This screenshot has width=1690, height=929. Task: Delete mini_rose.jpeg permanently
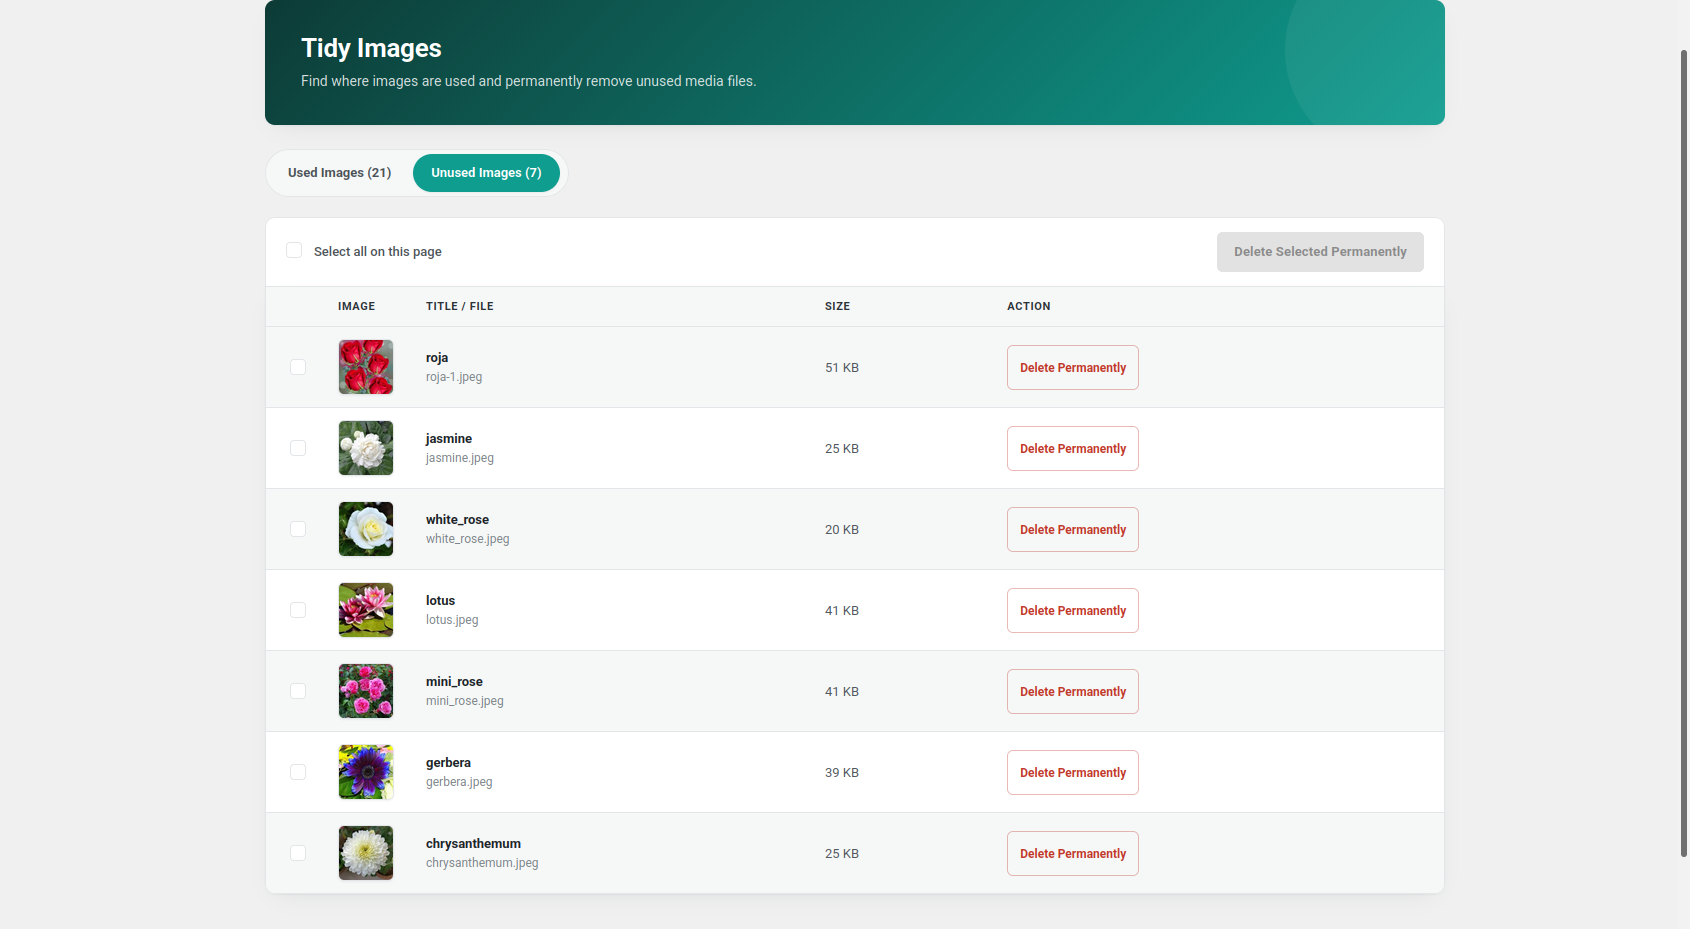(1073, 692)
